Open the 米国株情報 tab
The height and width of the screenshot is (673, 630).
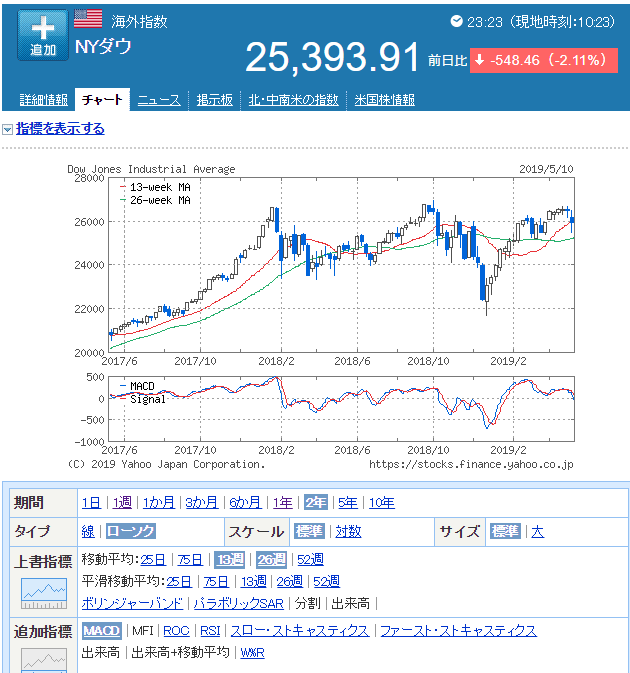tap(385, 100)
